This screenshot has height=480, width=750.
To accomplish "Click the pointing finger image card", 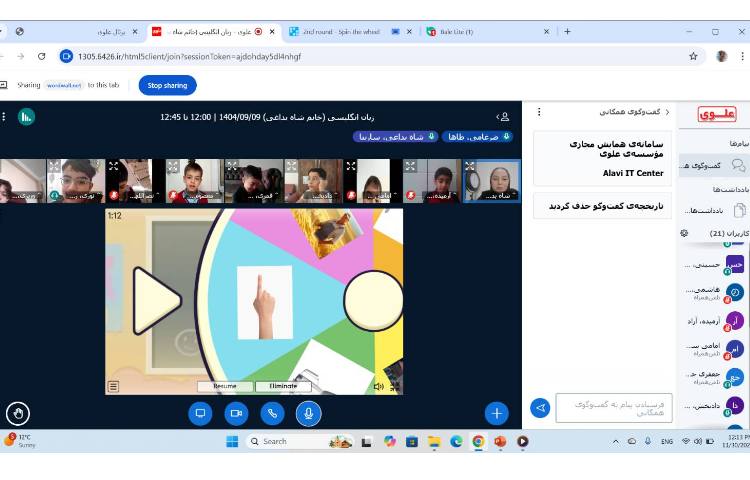I will tap(265, 302).
